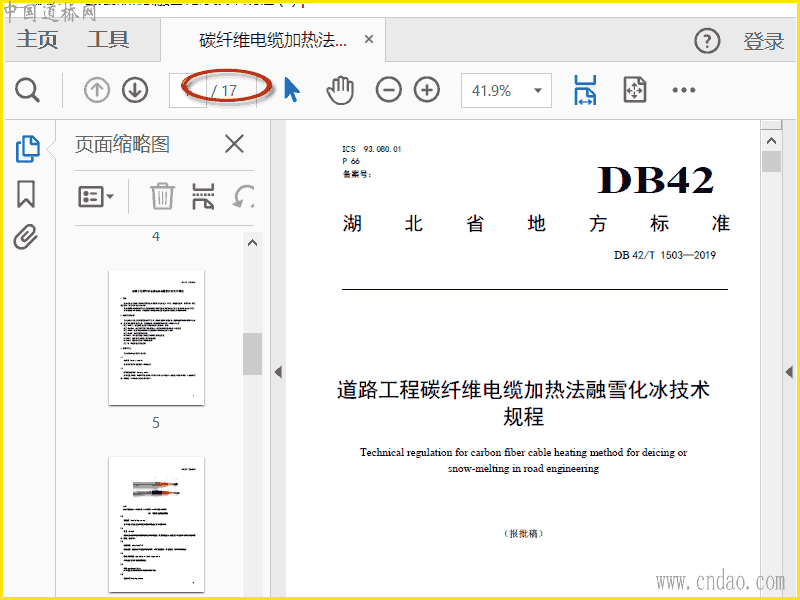Click the English title Technical regulation line
The width and height of the screenshot is (800, 600).
tap(523, 453)
